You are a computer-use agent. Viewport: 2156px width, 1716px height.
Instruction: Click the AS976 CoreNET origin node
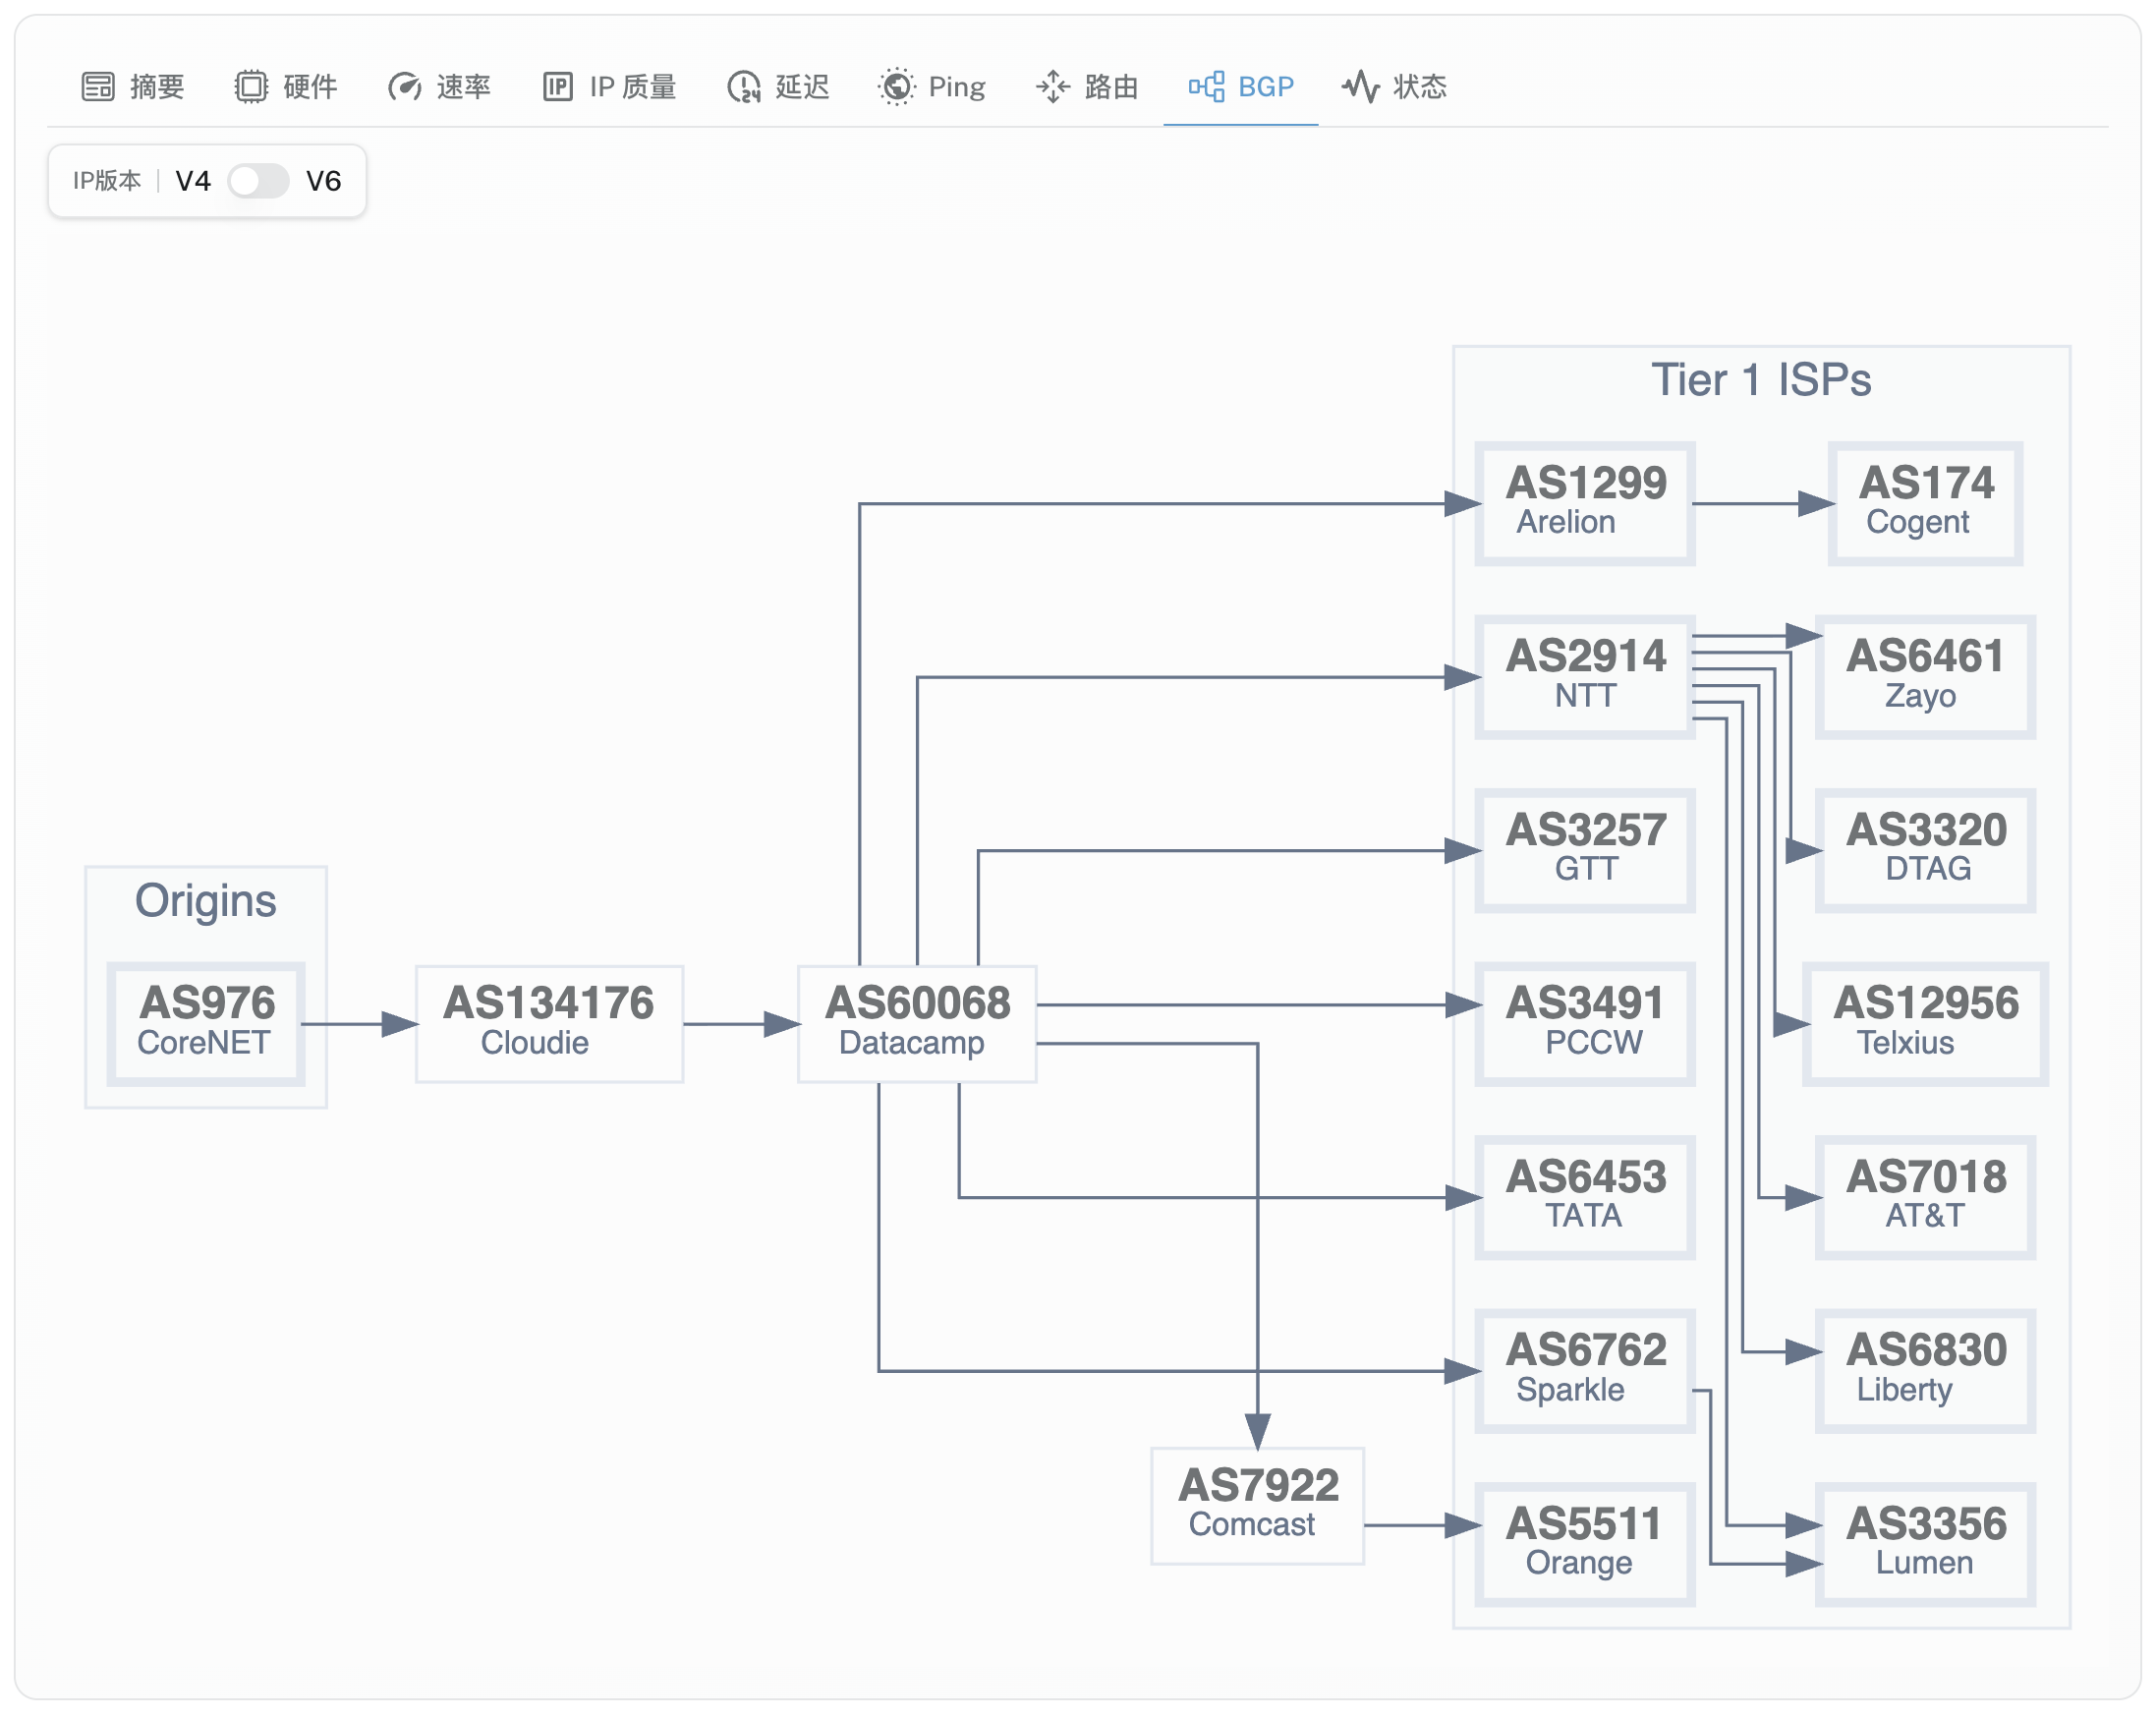click(206, 1022)
